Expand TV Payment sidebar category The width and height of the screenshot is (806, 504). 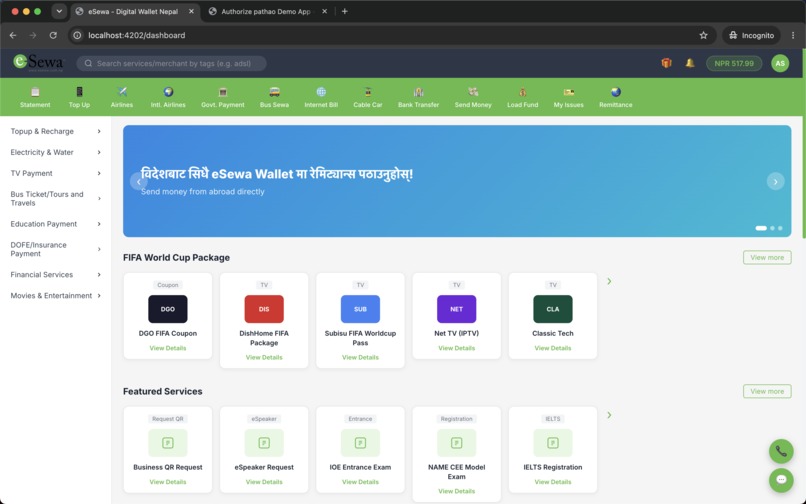pyautogui.click(x=56, y=173)
